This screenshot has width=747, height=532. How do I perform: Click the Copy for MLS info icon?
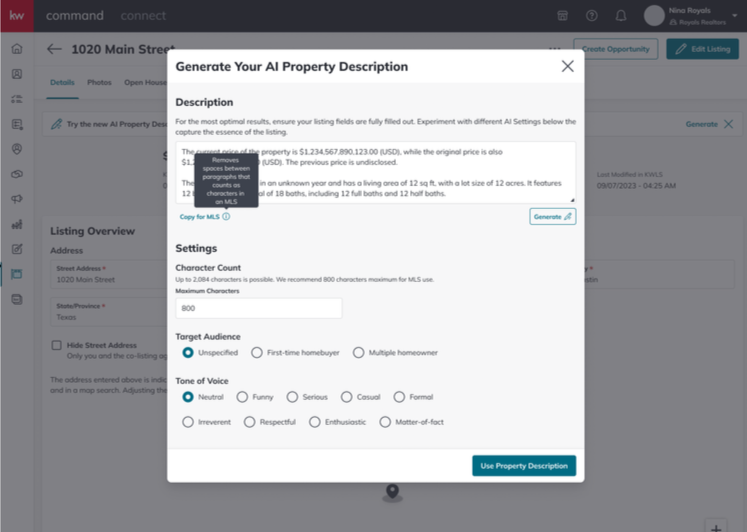(226, 217)
